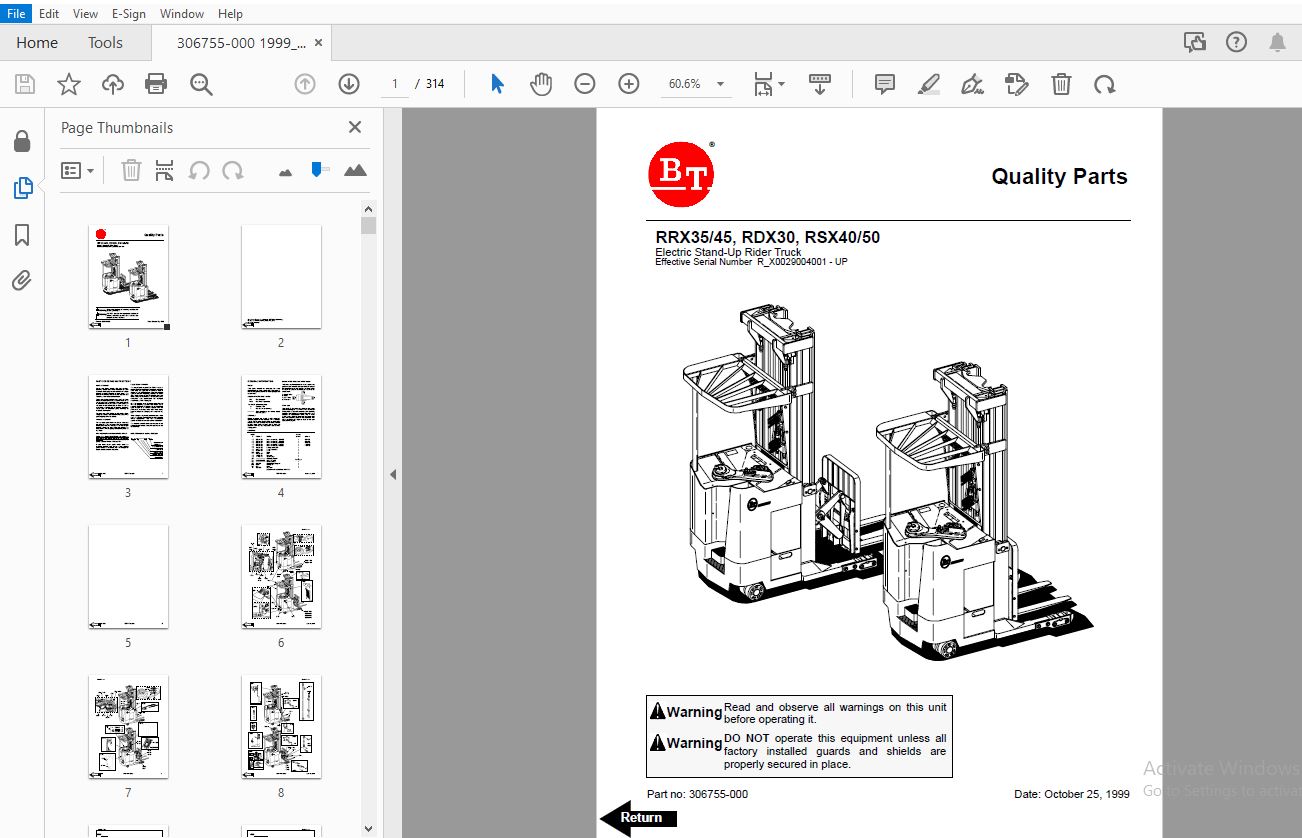Open the security lock panel icon
The height and width of the screenshot is (838, 1302).
22,141
